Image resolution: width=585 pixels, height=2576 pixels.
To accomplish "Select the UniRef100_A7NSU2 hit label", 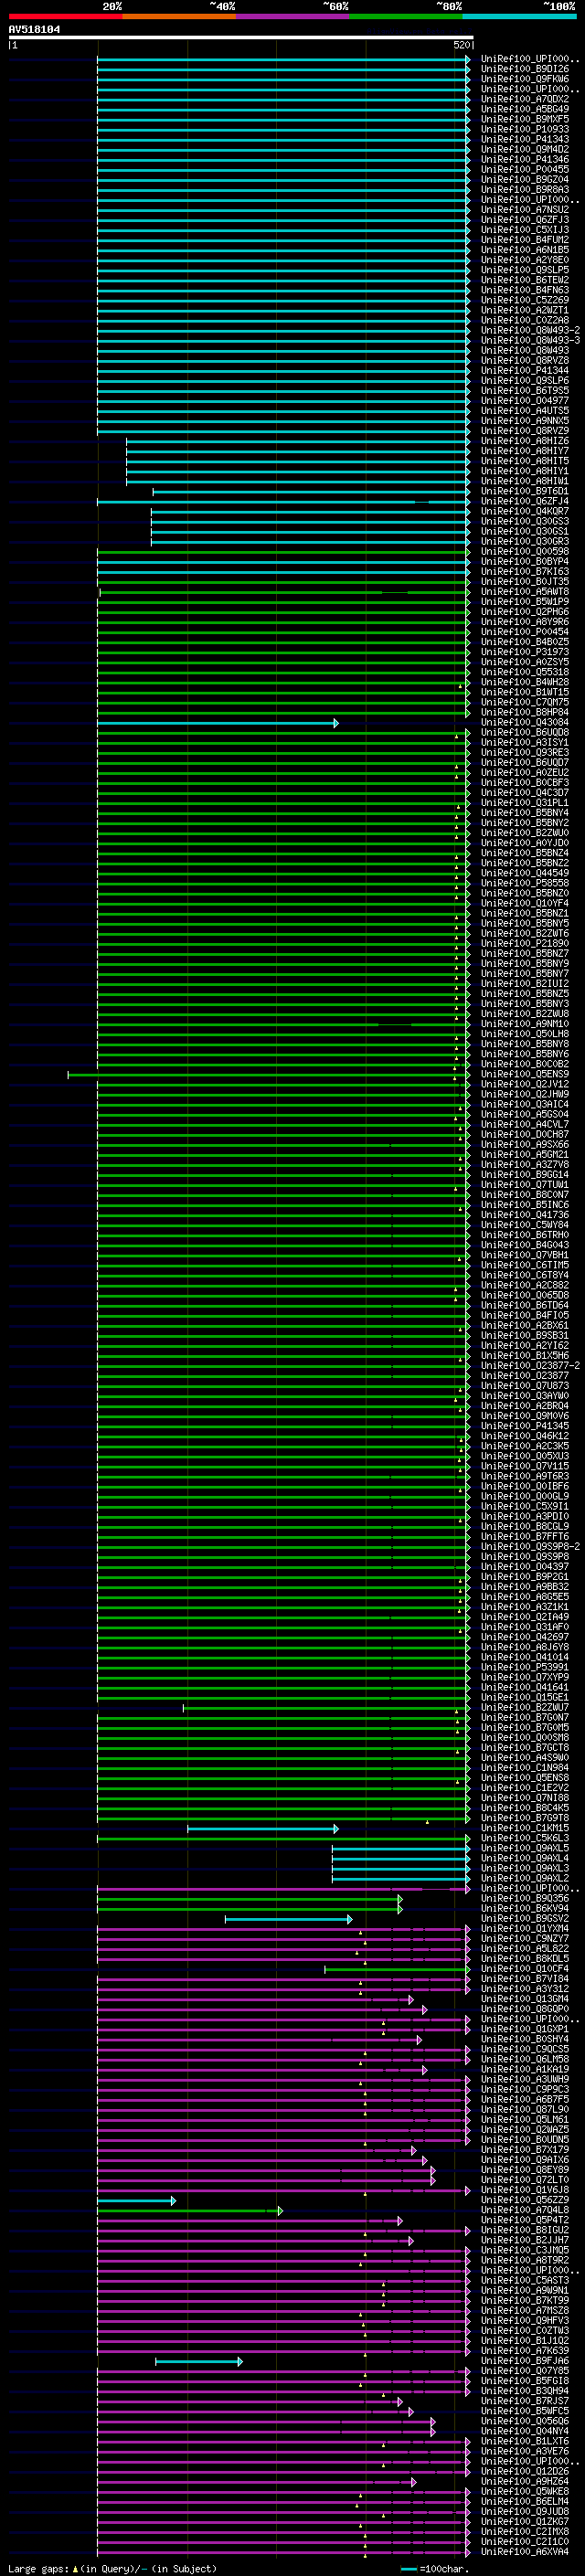I will [525, 211].
